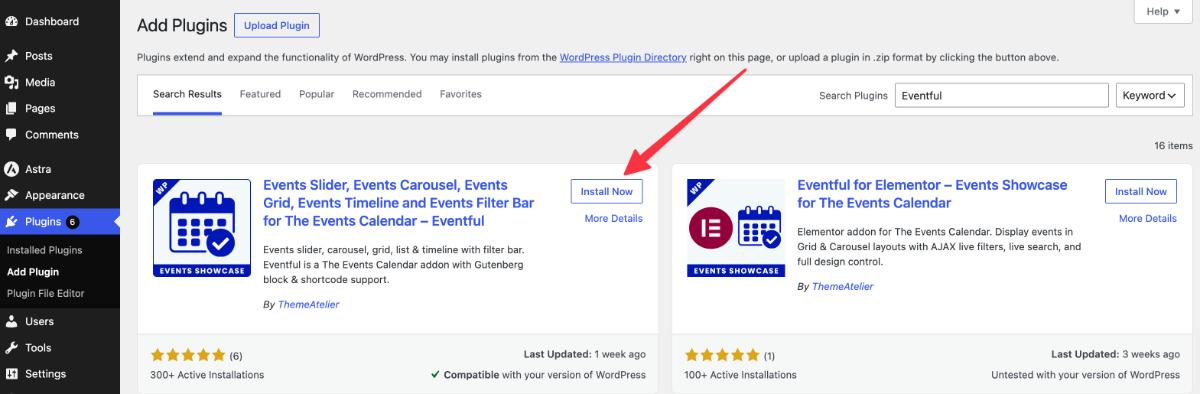
Task: Open More Details for Eventful for Elementor
Action: tap(1148, 218)
